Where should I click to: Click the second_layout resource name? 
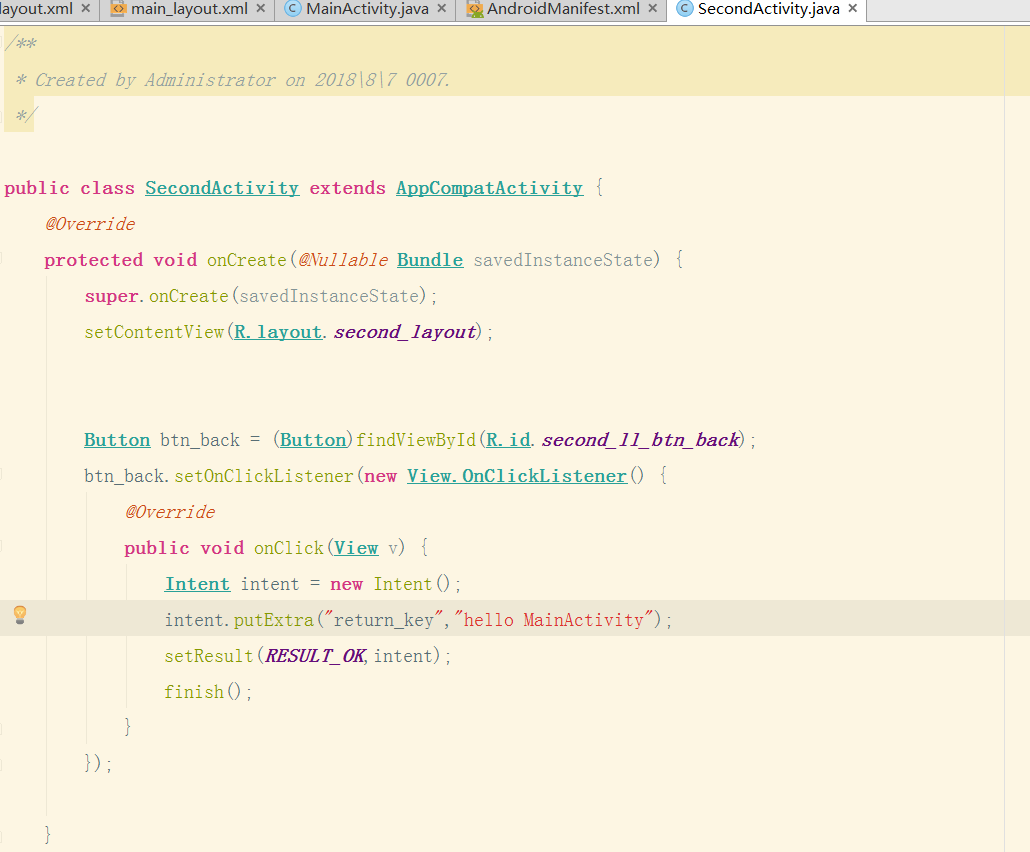[x=405, y=332]
